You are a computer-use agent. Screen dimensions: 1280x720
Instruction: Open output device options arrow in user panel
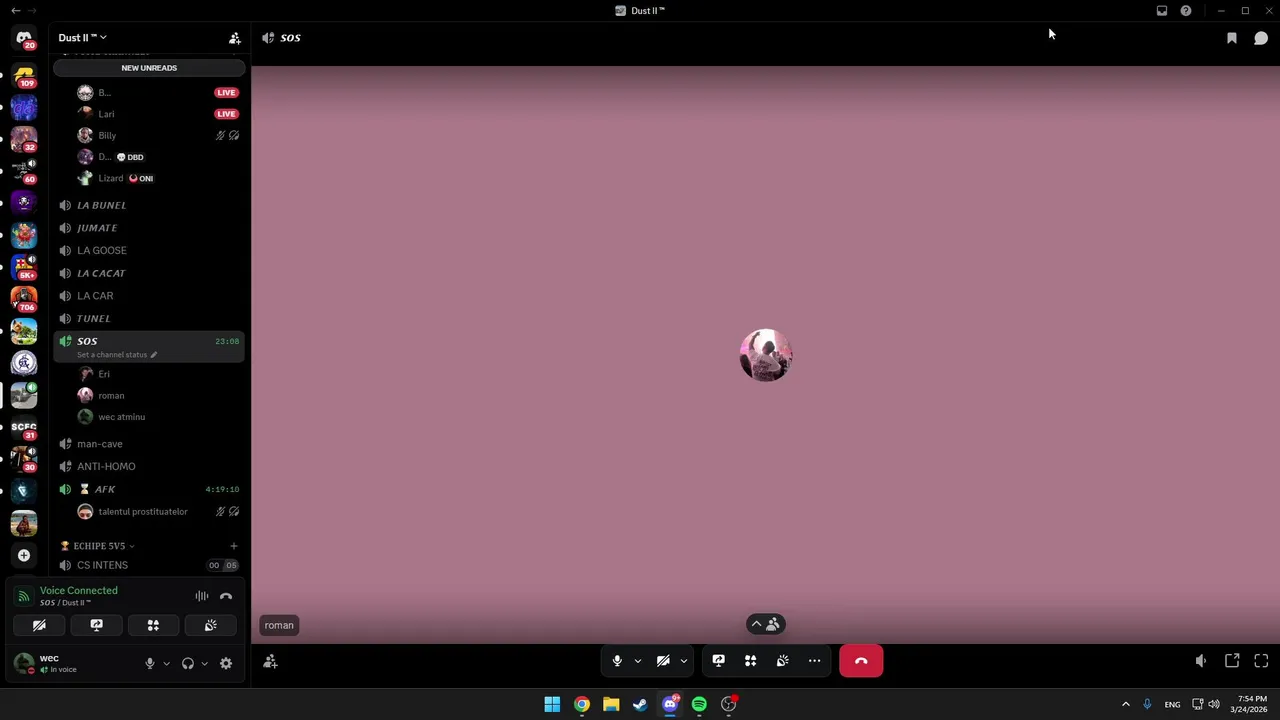pos(204,663)
